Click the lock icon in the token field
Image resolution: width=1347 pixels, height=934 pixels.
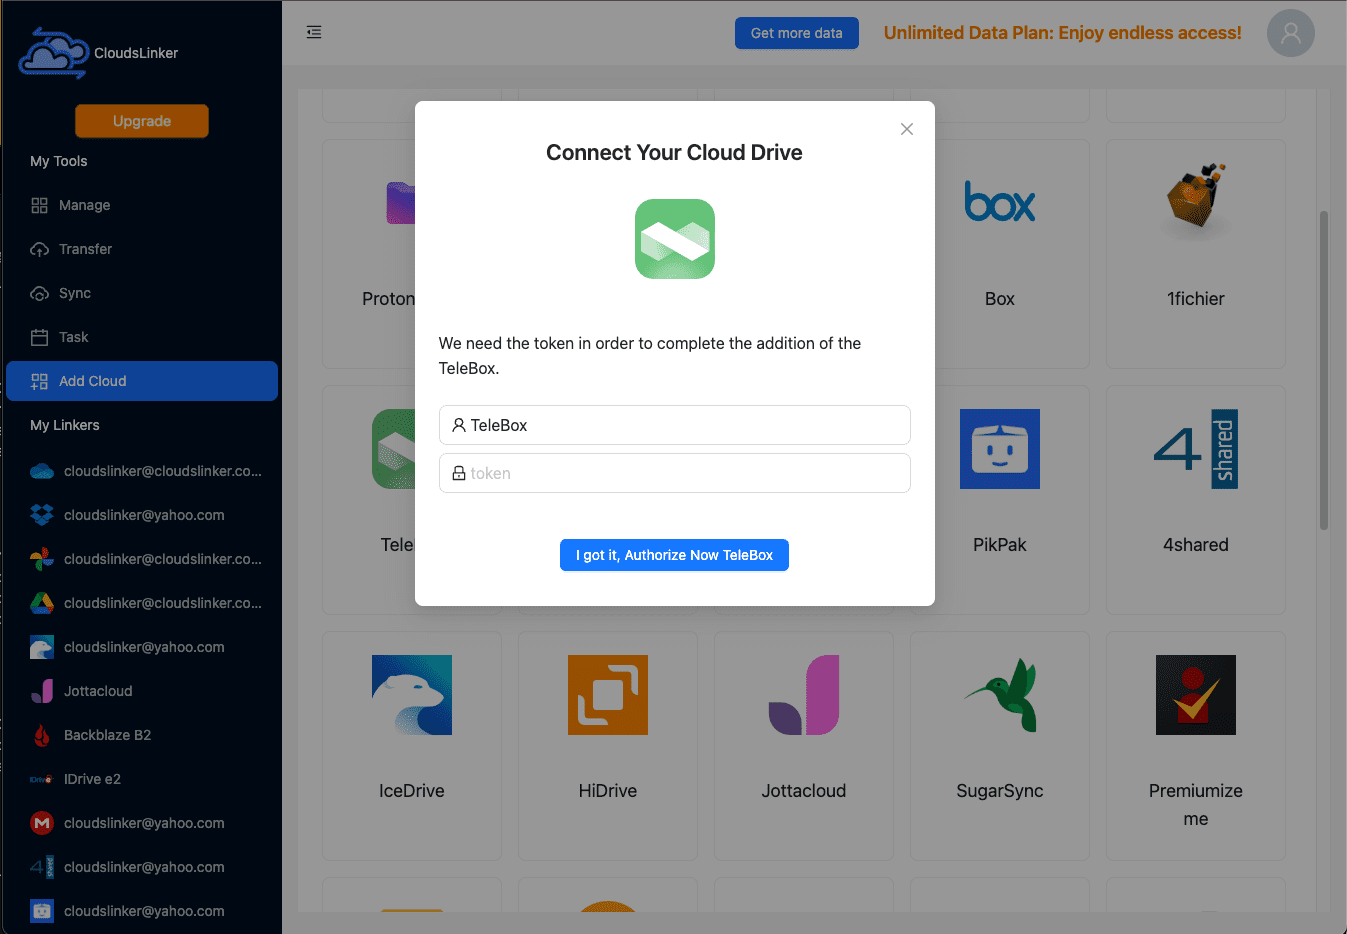[x=459, y=473]
